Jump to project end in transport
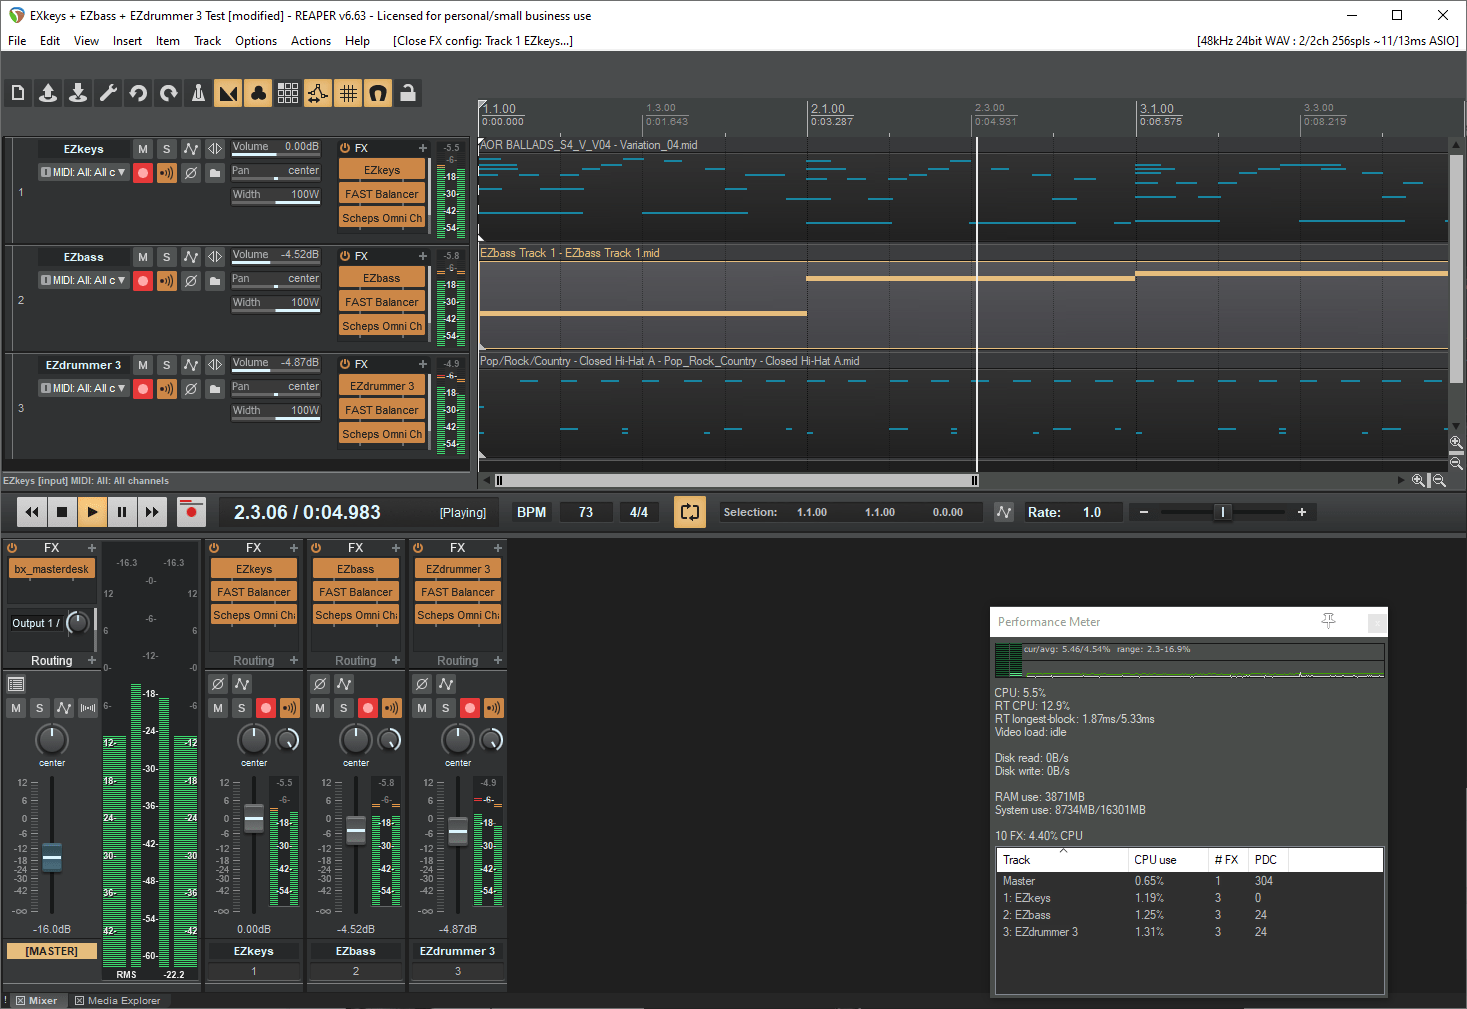 pyautogui.click(x=152, y=512)
